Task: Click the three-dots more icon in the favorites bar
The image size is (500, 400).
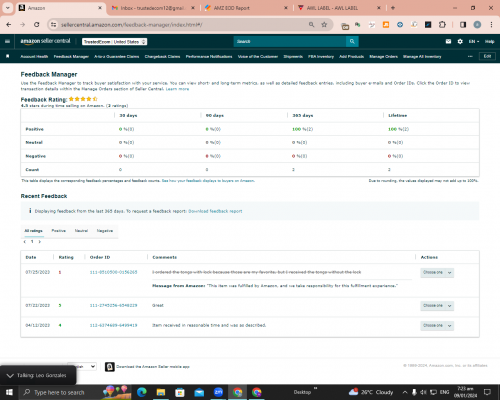Action: click(470, 56)
